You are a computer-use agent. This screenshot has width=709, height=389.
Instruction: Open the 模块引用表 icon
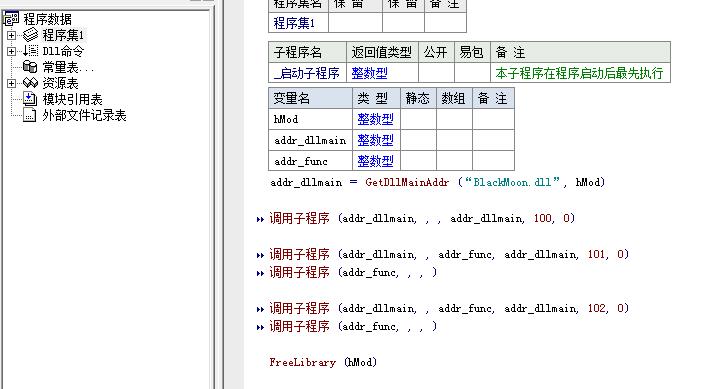(30, 99)
